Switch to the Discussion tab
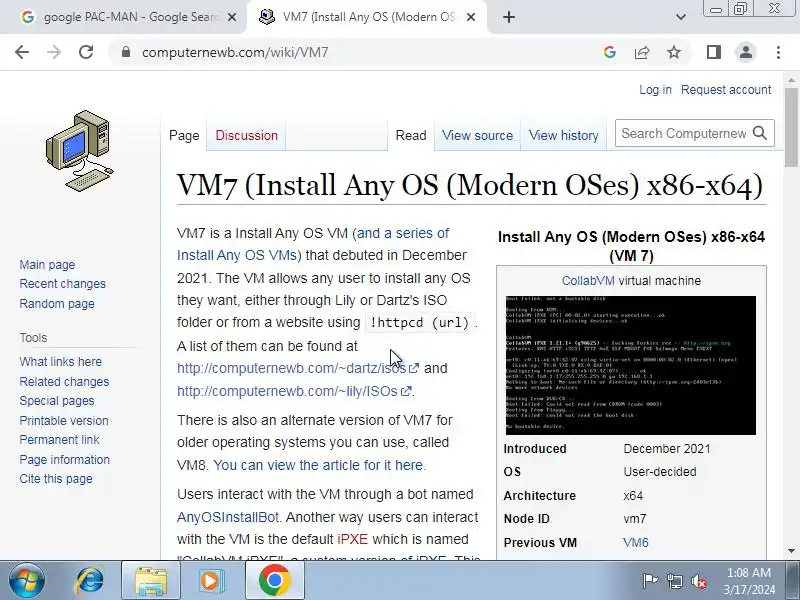800x600 pixels. 246,136
